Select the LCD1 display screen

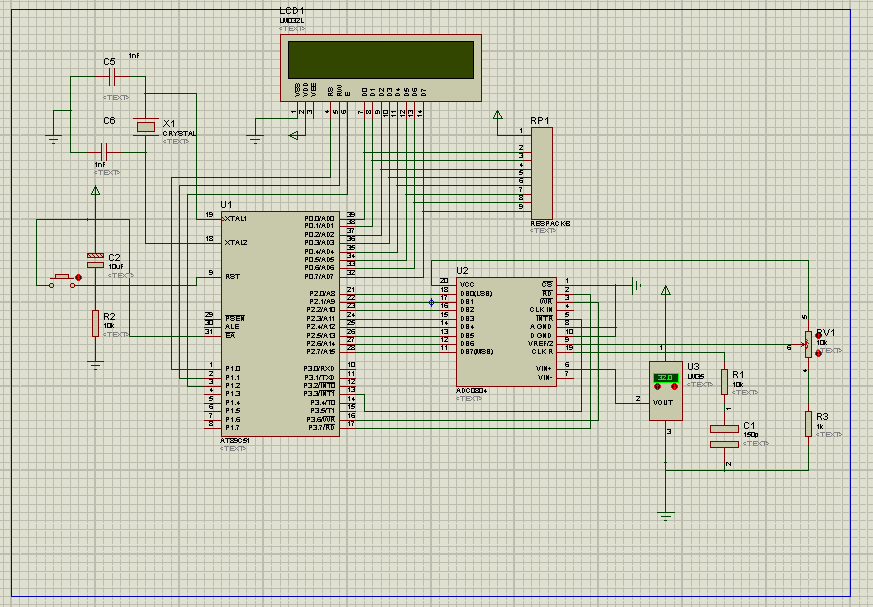click(380, 60)
